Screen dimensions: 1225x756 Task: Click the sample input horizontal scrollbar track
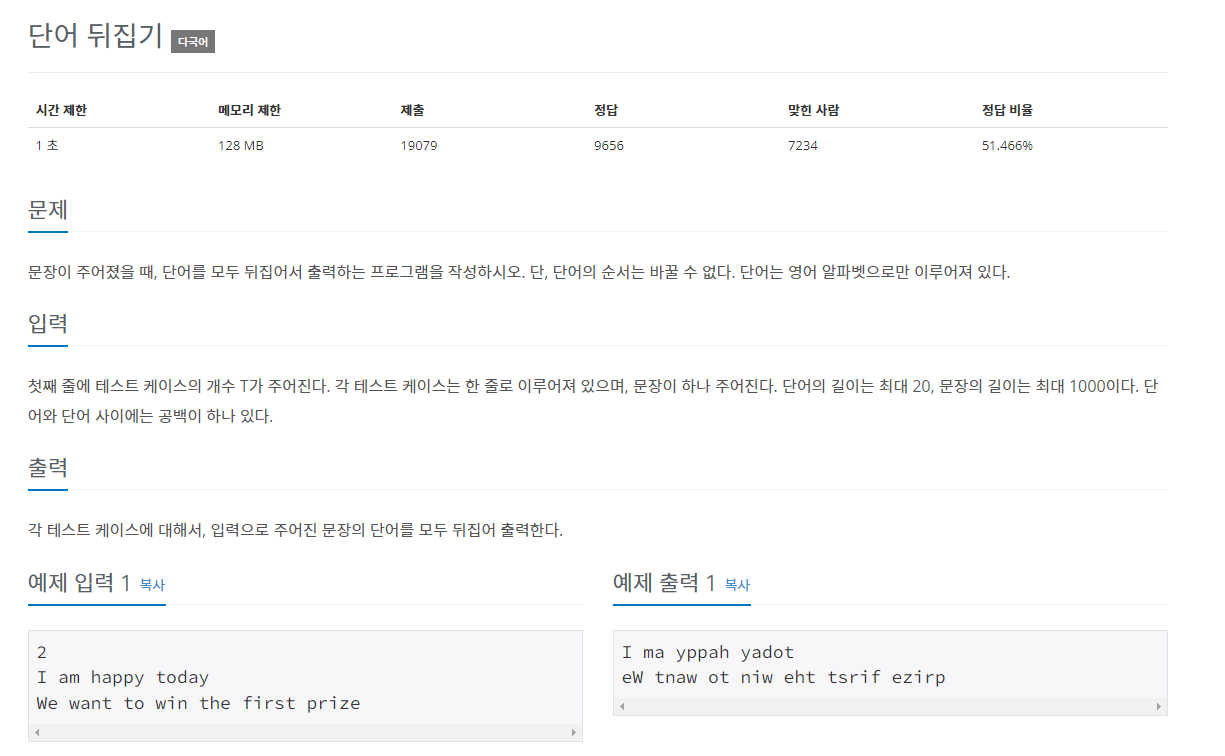(x=305, y=733)
